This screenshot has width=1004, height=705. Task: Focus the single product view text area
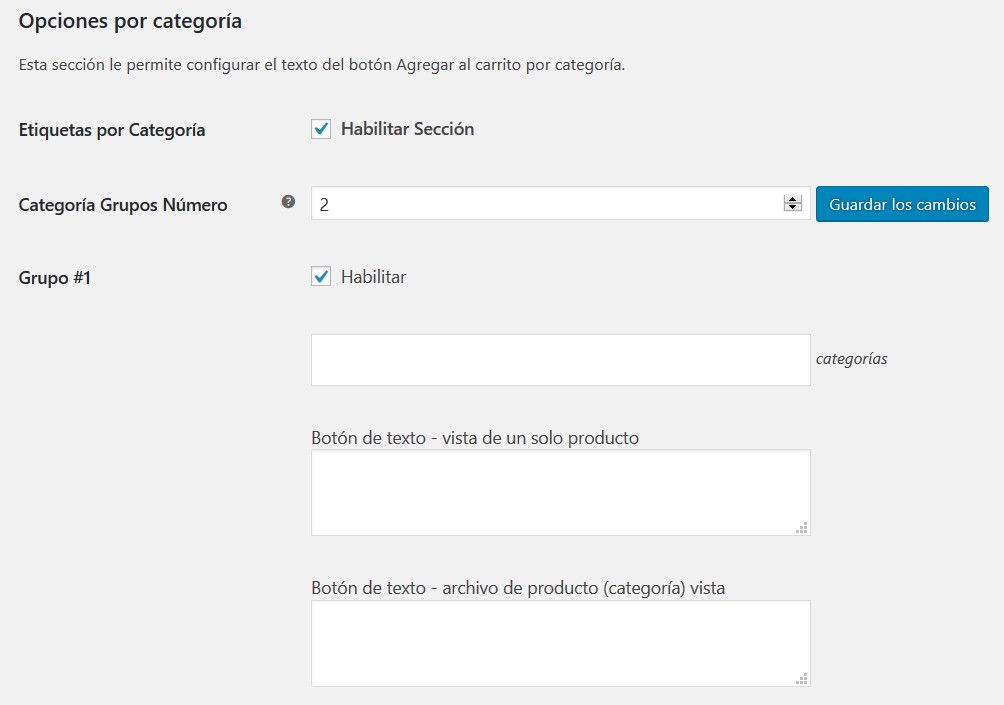pos(560,492)
